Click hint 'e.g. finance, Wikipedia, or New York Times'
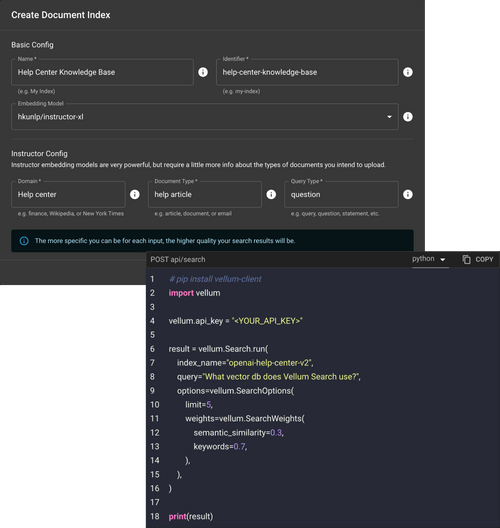 click(x=71, y=213)
